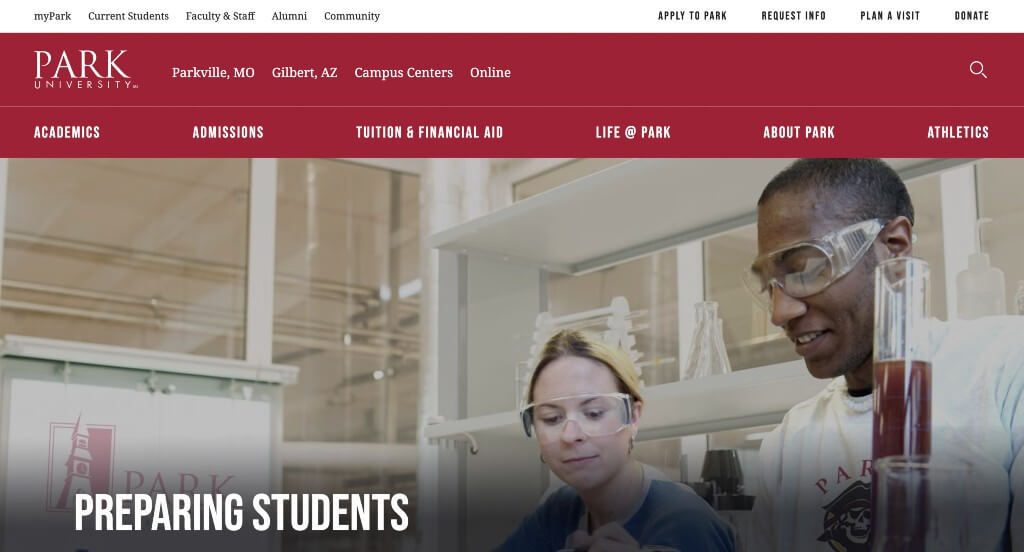The height and width of the screenshot is (552, 1024).
Task: Go to the Alumni link
Action: click(x=289, y=16)
